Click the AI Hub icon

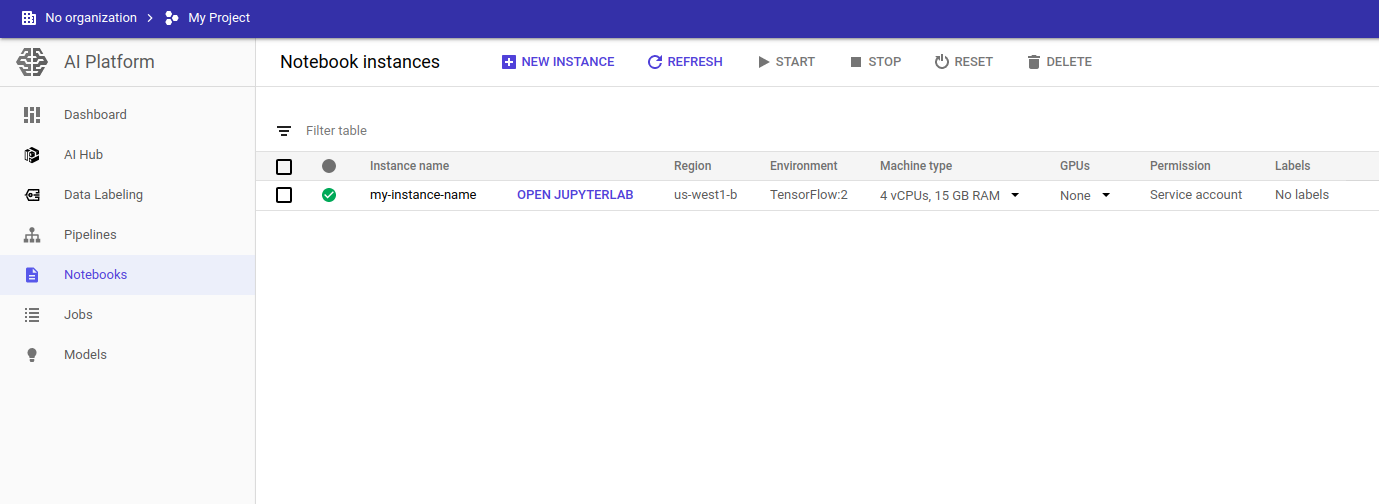32,155
